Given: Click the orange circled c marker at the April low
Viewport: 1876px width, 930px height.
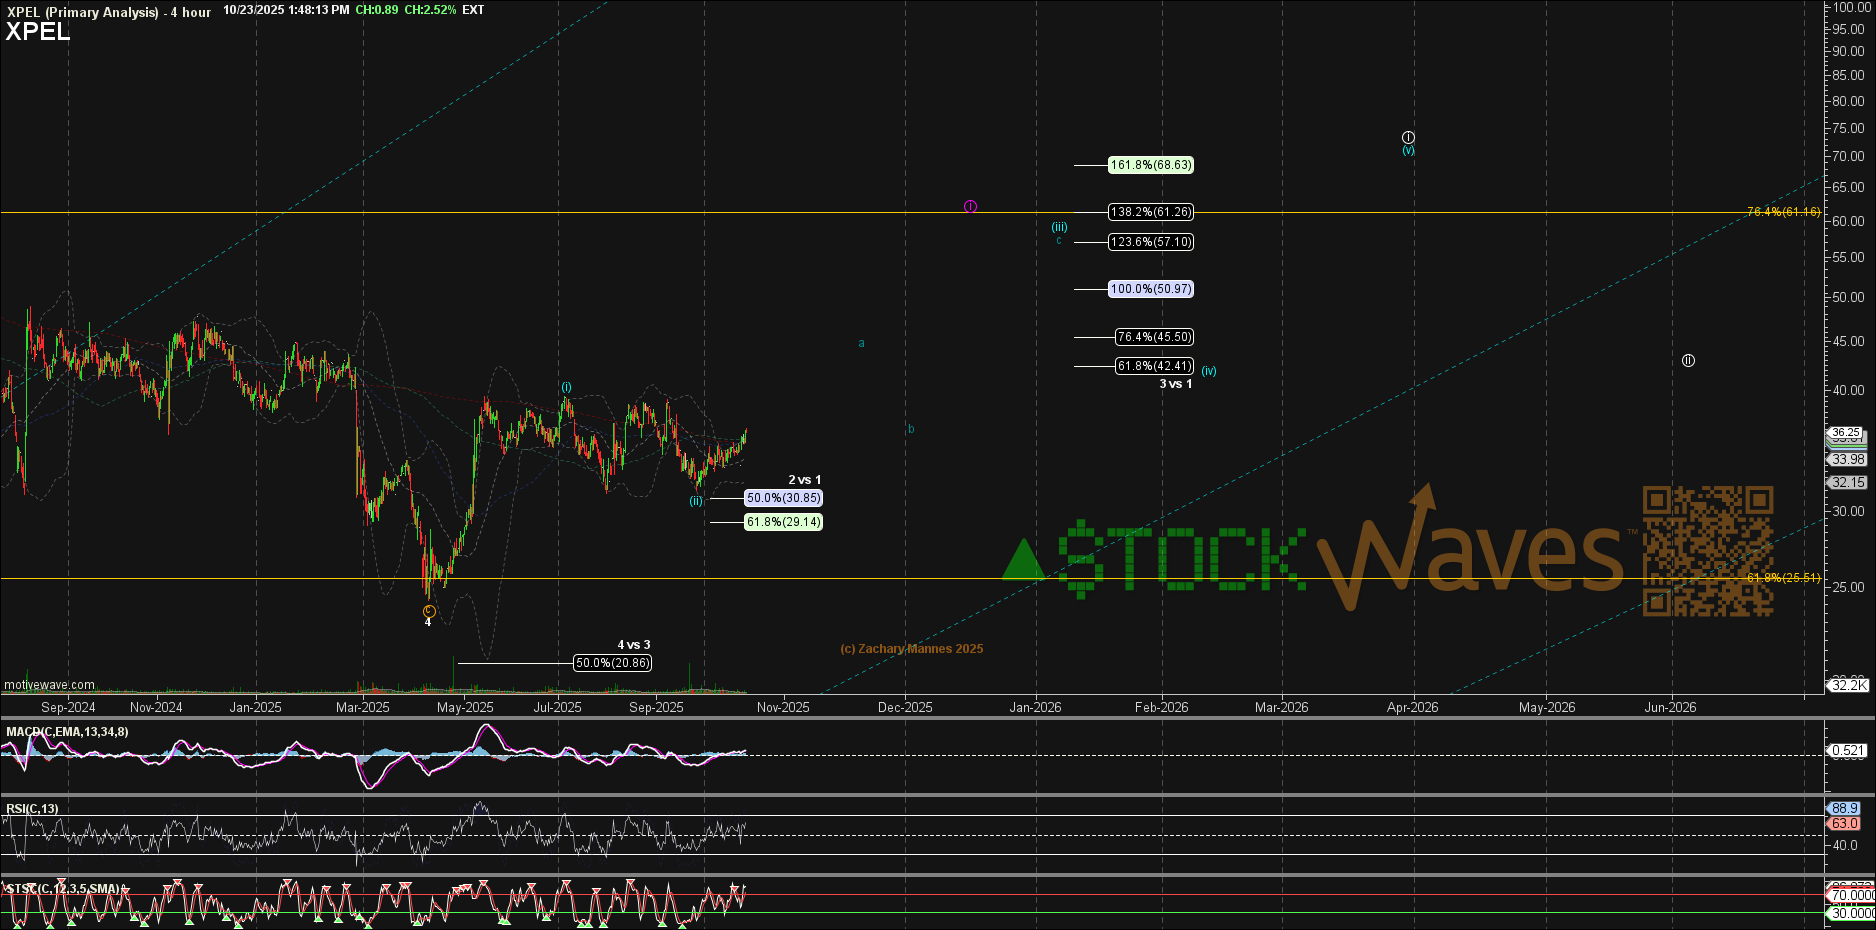Looking at the screenshot, I should [x=429, y=610].
